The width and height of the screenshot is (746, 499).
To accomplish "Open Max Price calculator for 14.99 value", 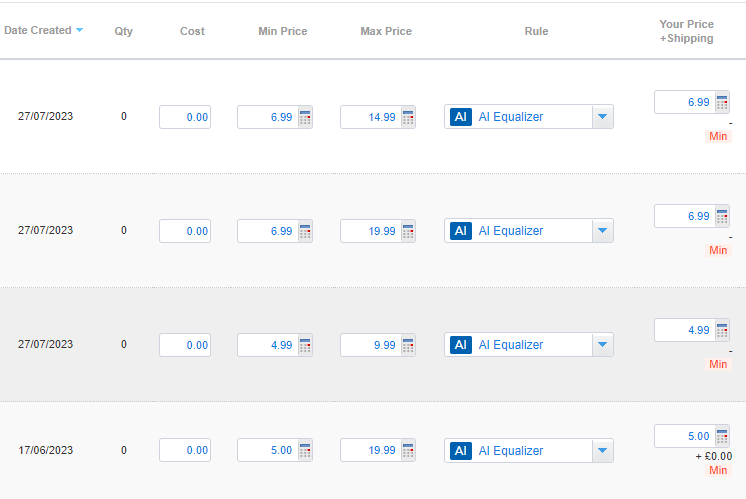I will coord(408,117).
